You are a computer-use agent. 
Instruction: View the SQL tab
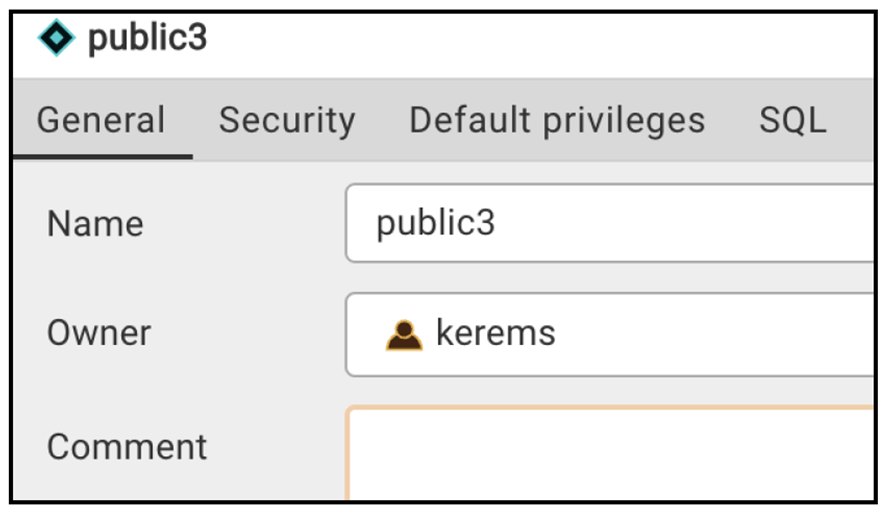tap(792, 120)
